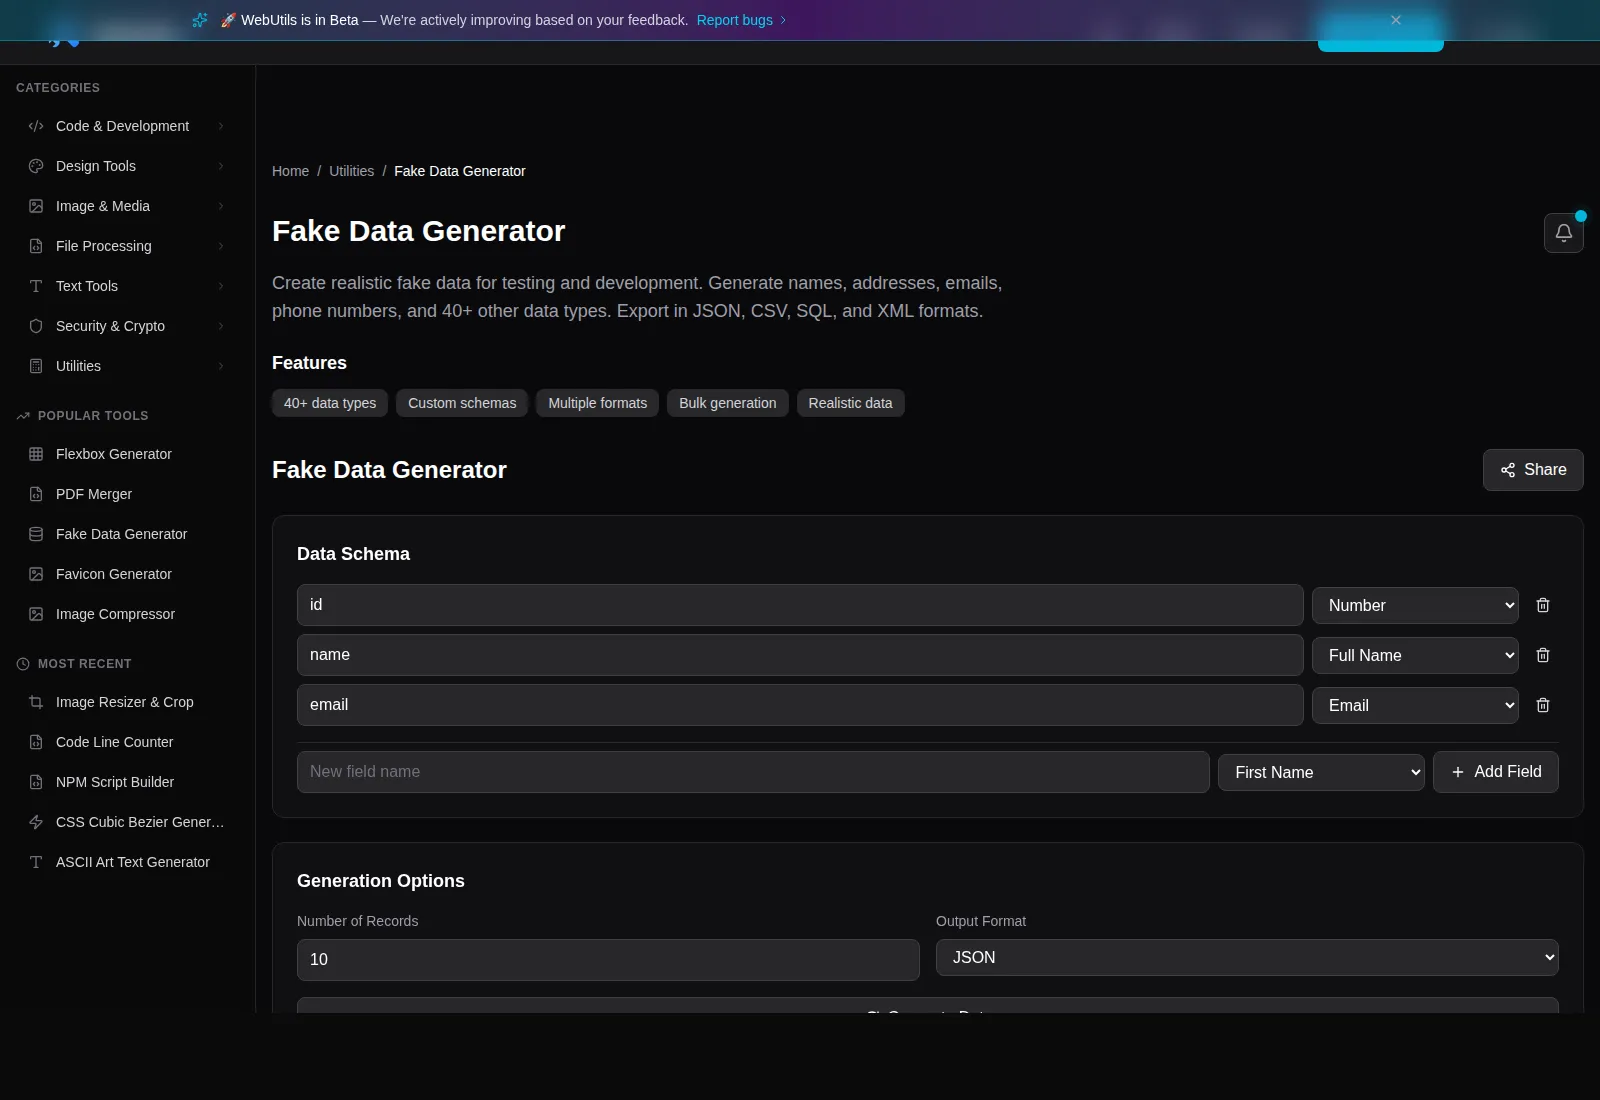Follow the Report bugs link
The image size is (1600, 1100).
(x=741, y=20)
